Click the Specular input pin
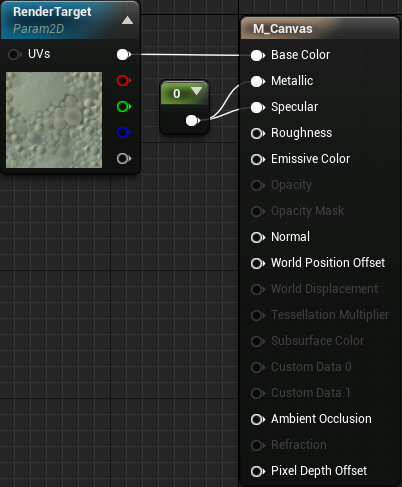402x487 pixels. 258,107
